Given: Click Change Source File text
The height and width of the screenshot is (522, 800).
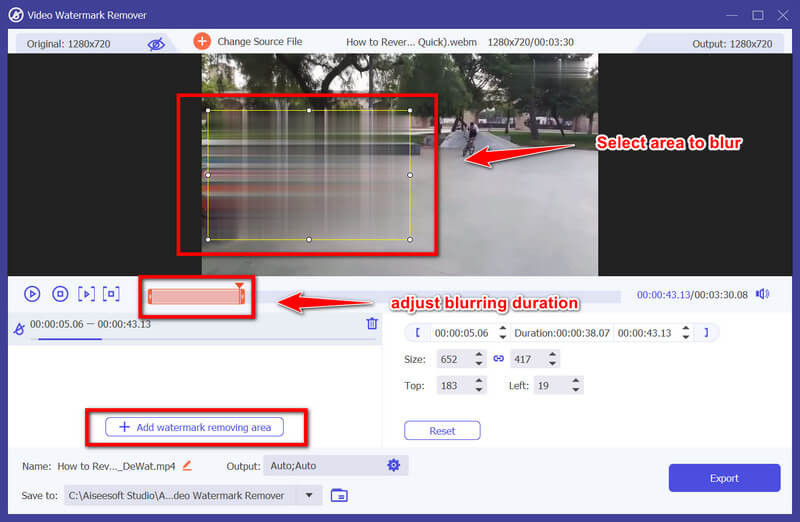Looking at the screenshot, I should coord(260,41).
